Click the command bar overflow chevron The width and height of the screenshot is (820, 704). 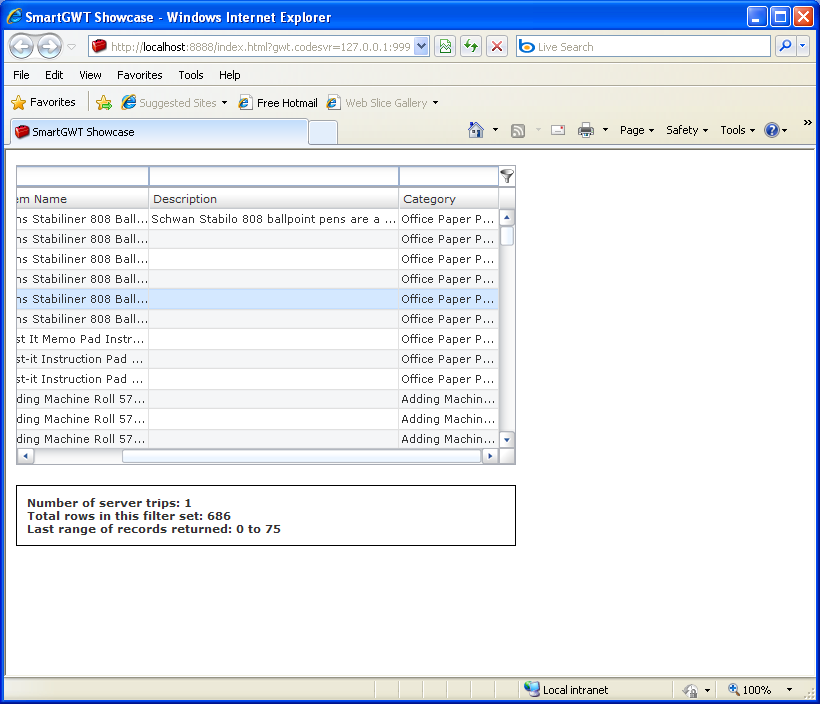pyautogui.click(x=807, y=122)
